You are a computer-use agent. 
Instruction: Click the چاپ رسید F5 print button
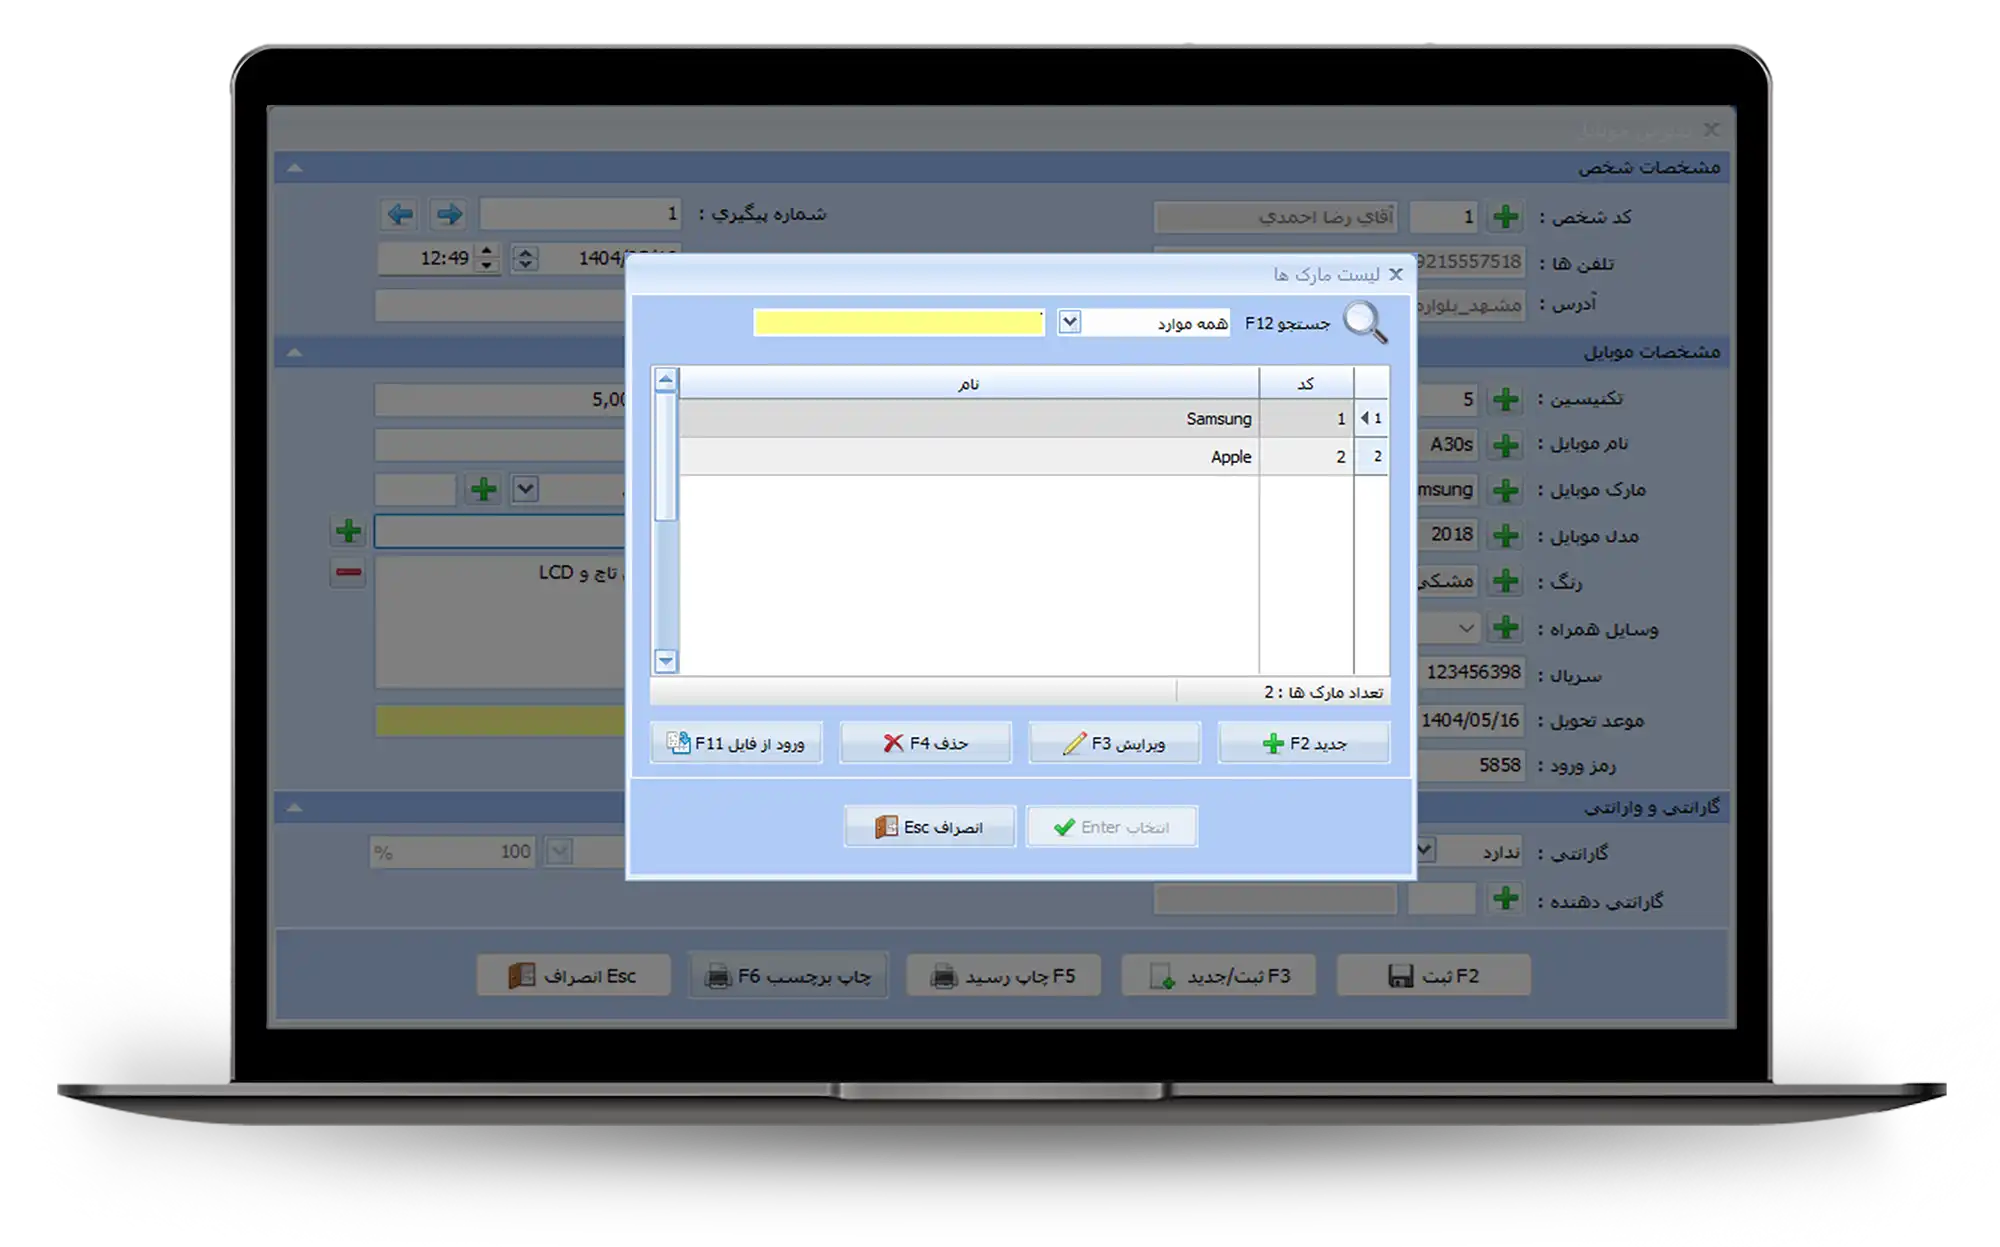click(1003, 975)
